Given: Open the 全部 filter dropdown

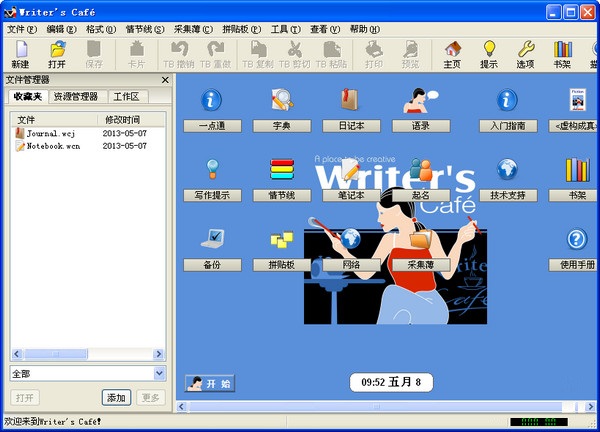Looking at the screenshot, I should click(x=160, y=373).
